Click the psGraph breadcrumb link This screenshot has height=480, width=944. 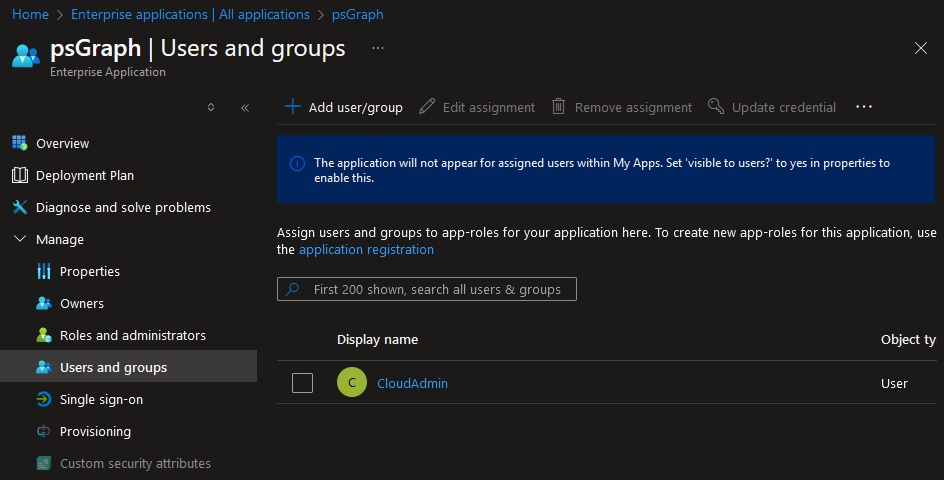tap(358, 14)
